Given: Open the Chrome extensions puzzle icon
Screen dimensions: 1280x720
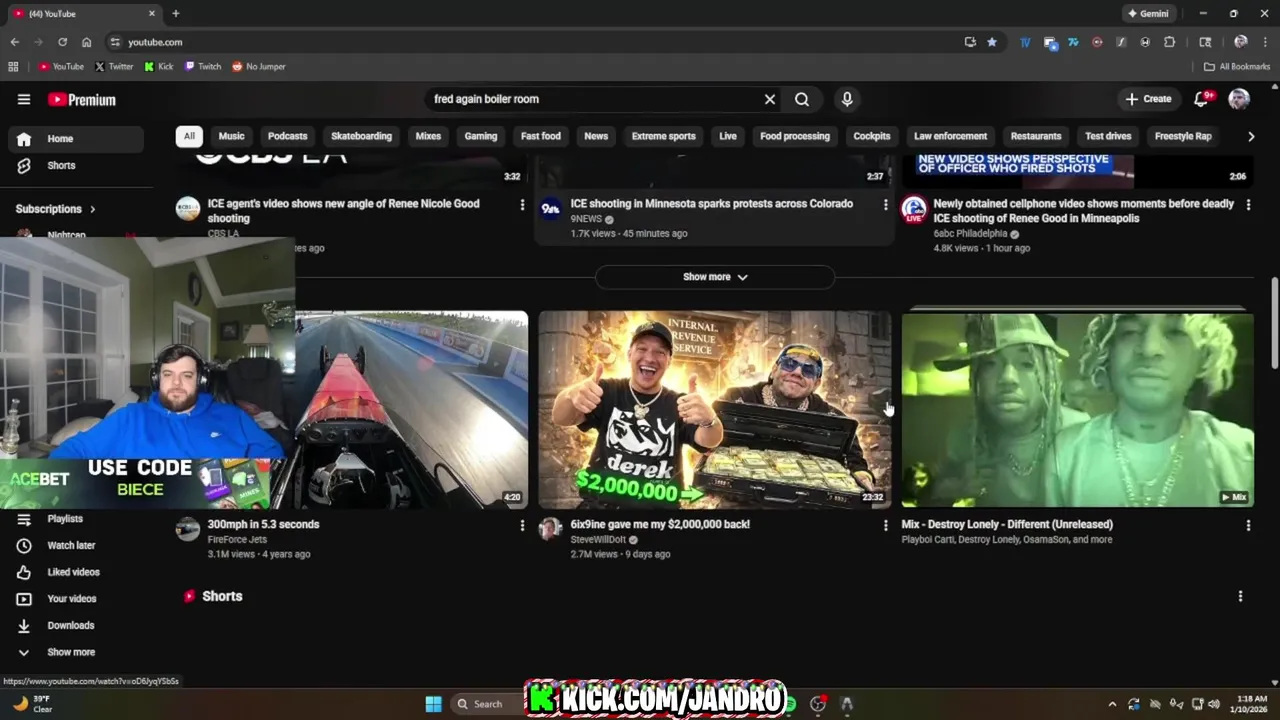Looking at the screenshot, I should pos(1169,42).
